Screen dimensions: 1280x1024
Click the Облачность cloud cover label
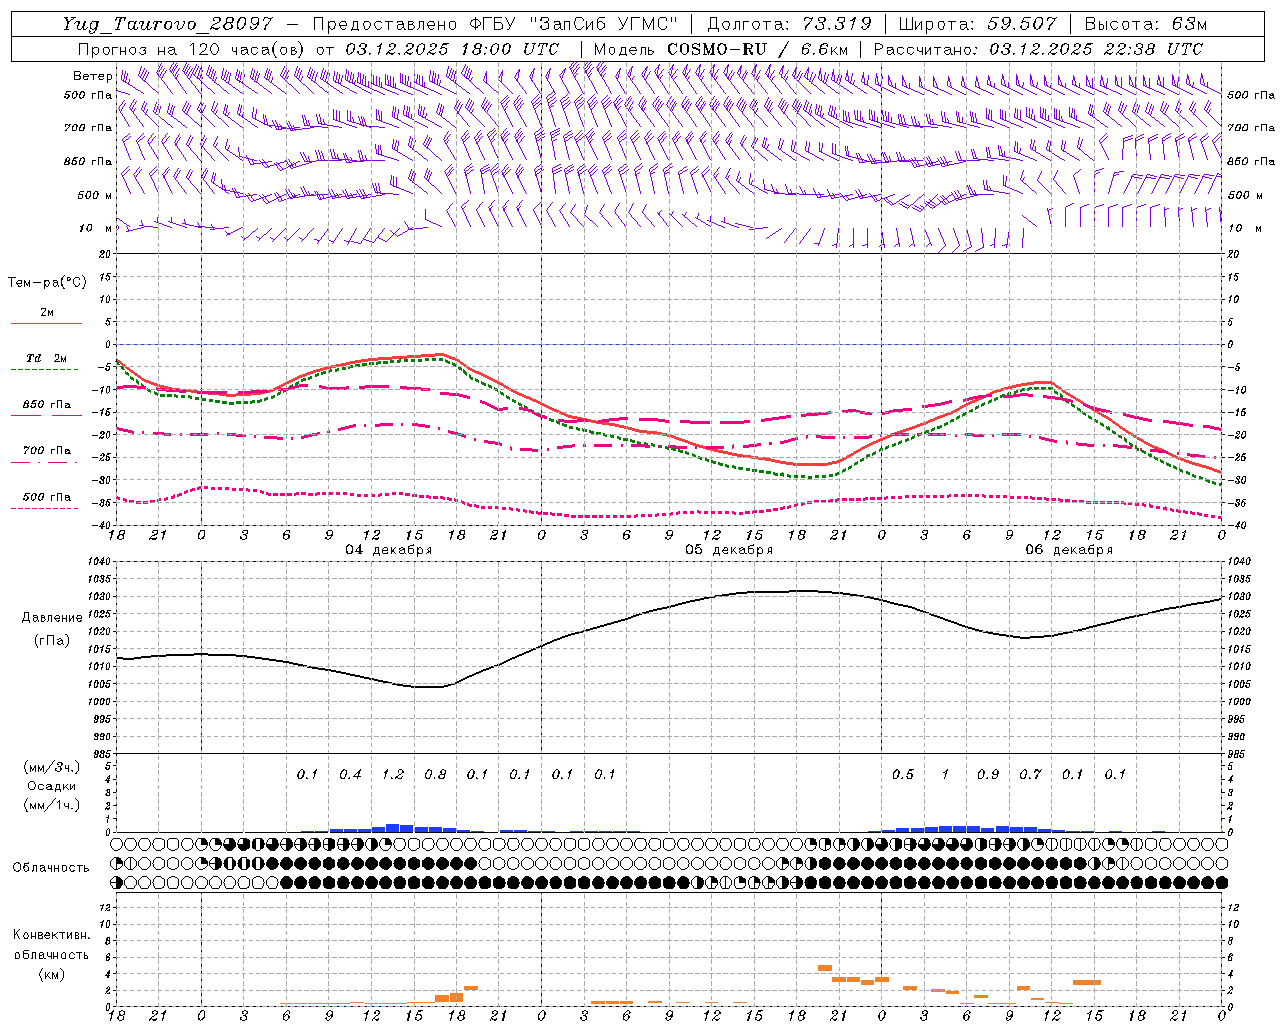pyautogui.click(x=51, y=868)
